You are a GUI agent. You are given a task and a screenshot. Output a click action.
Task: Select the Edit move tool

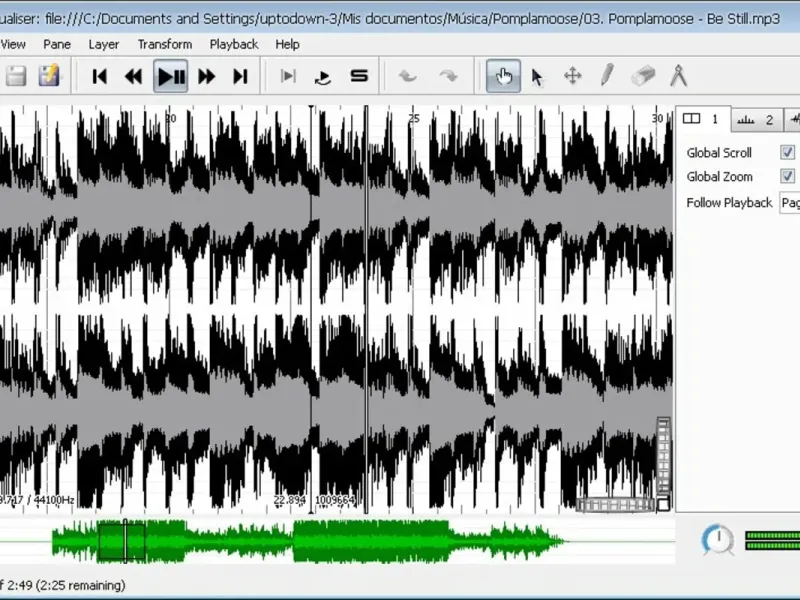[x=573, y=77]
